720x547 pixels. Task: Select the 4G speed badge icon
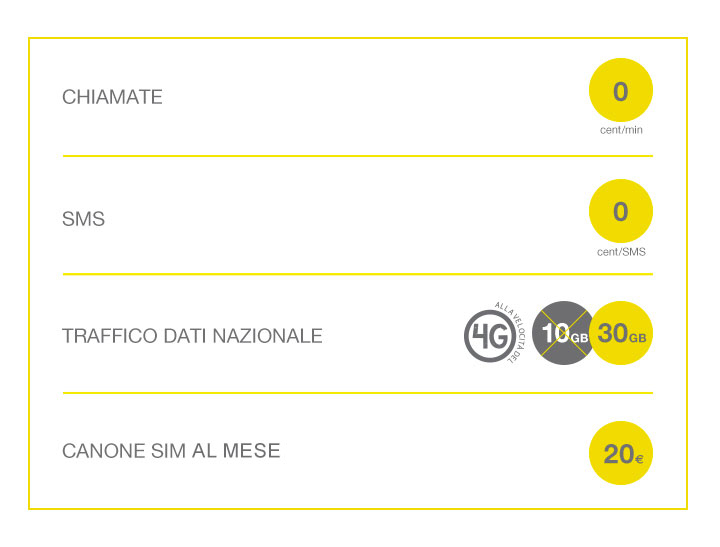pyautogui.click(x=489, y=336)
